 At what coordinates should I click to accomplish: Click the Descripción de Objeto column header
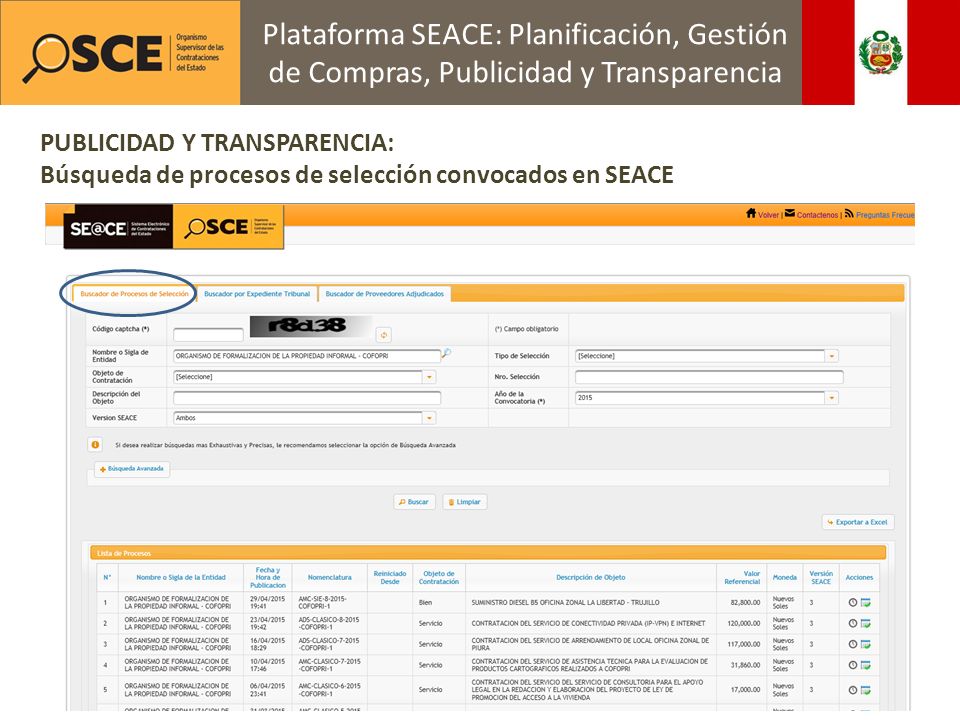pyautogui.click(x=591, y=577)
